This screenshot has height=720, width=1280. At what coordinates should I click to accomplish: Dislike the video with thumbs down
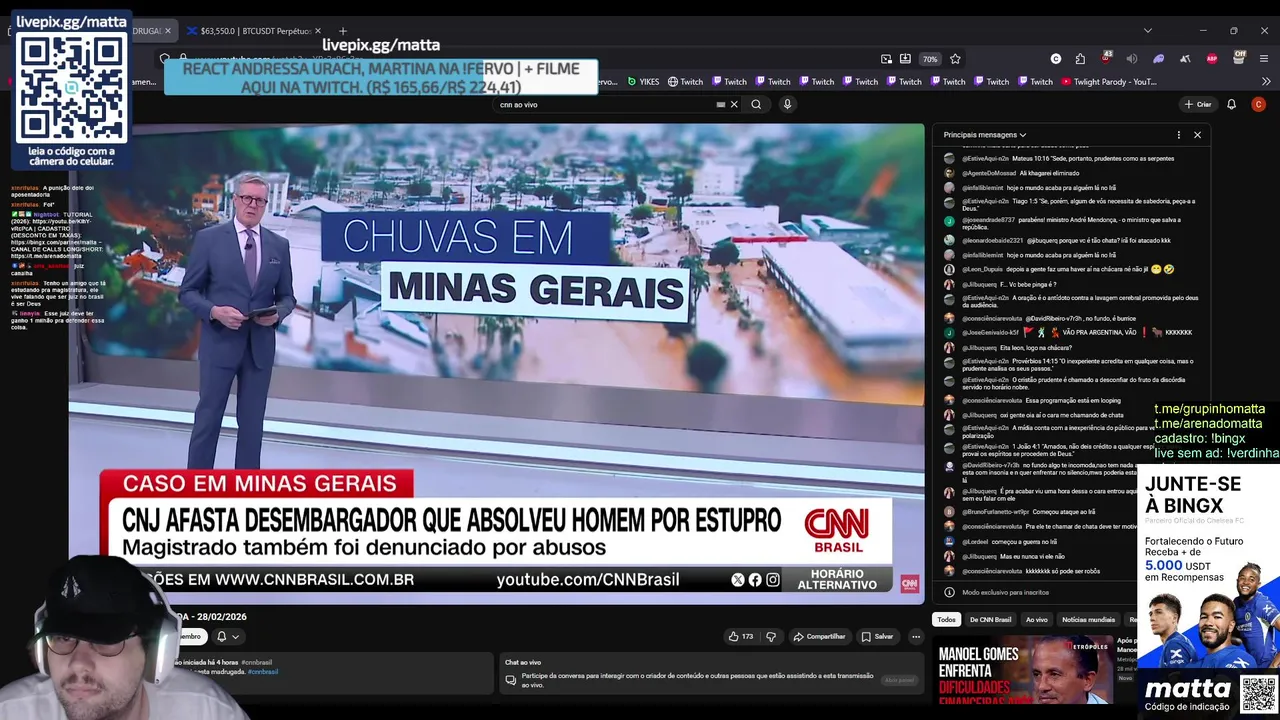click(x=771, y=636)
